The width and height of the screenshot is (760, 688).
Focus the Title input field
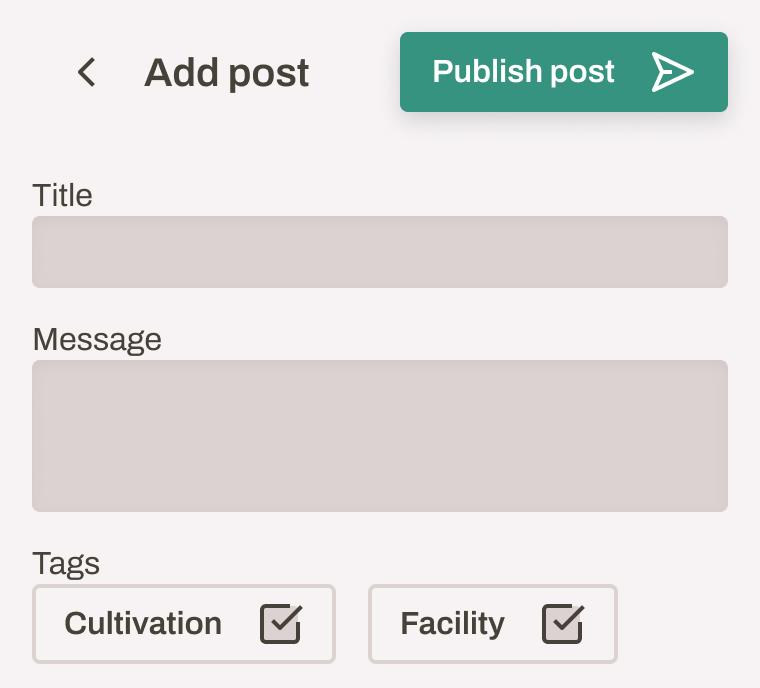[380, 252]
